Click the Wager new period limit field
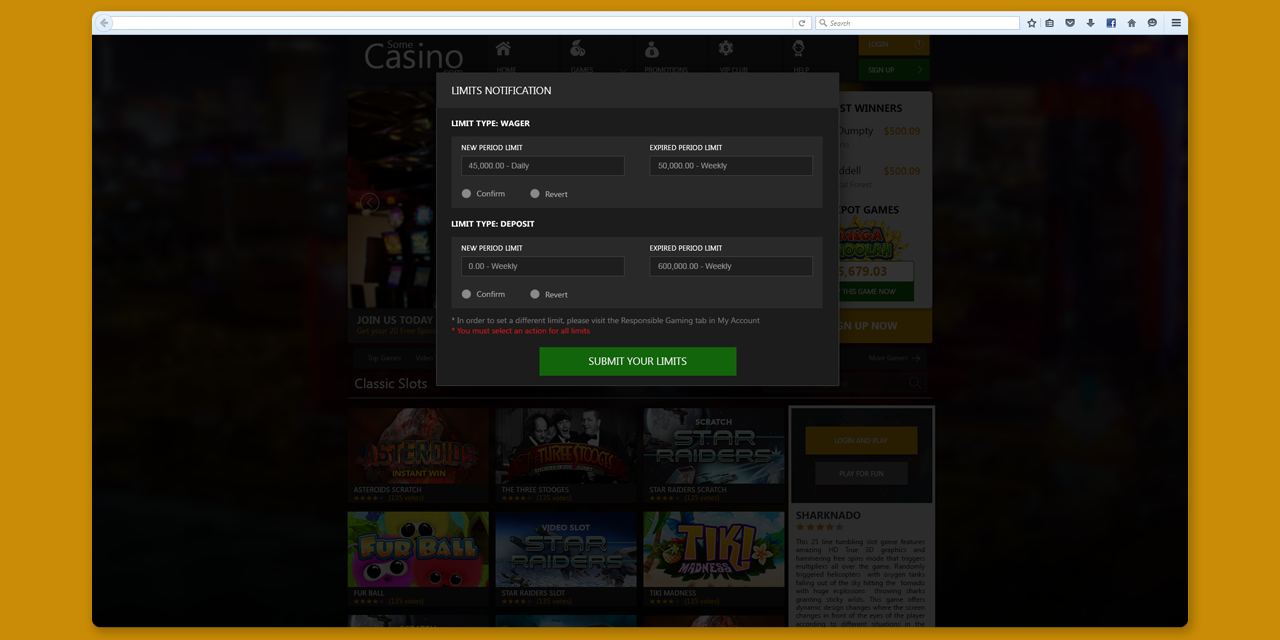 point(543,166)
